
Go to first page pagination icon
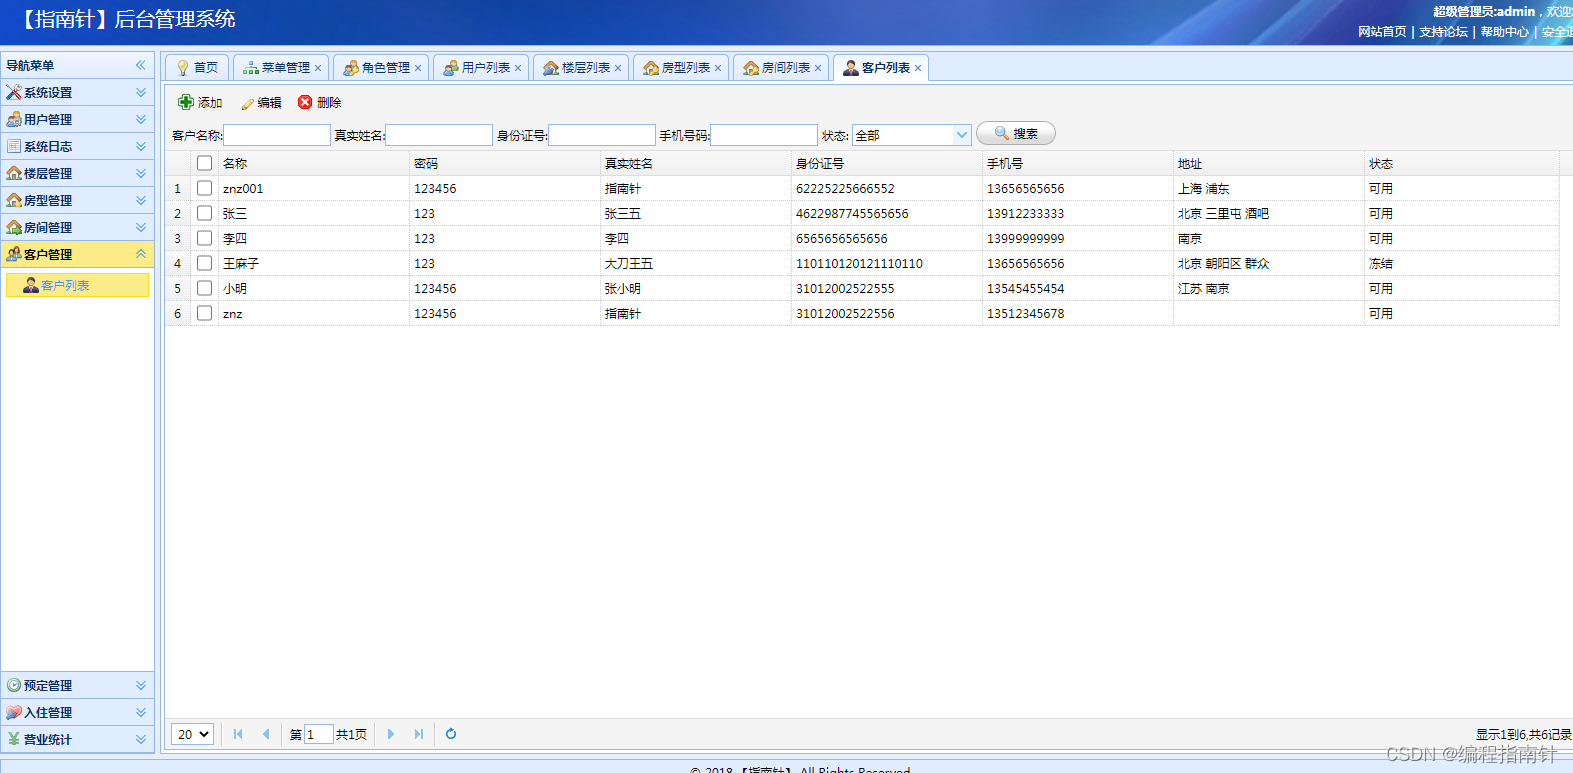[238, 734]
